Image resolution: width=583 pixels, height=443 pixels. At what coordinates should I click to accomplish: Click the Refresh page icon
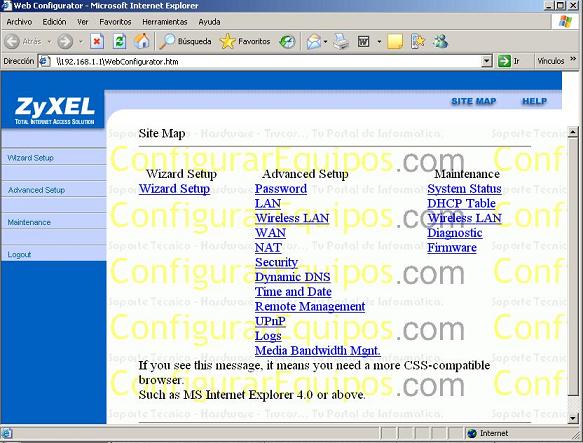tap(119, 41)
